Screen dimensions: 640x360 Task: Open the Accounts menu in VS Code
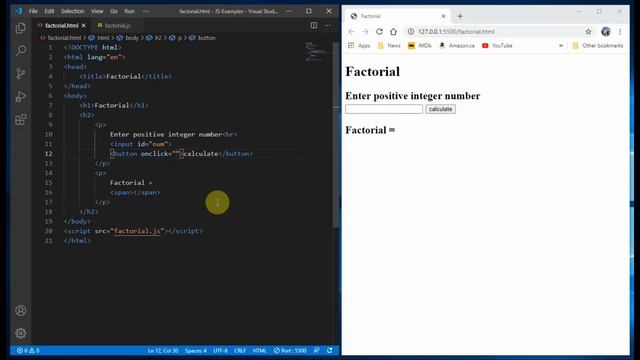coord(21,311)
